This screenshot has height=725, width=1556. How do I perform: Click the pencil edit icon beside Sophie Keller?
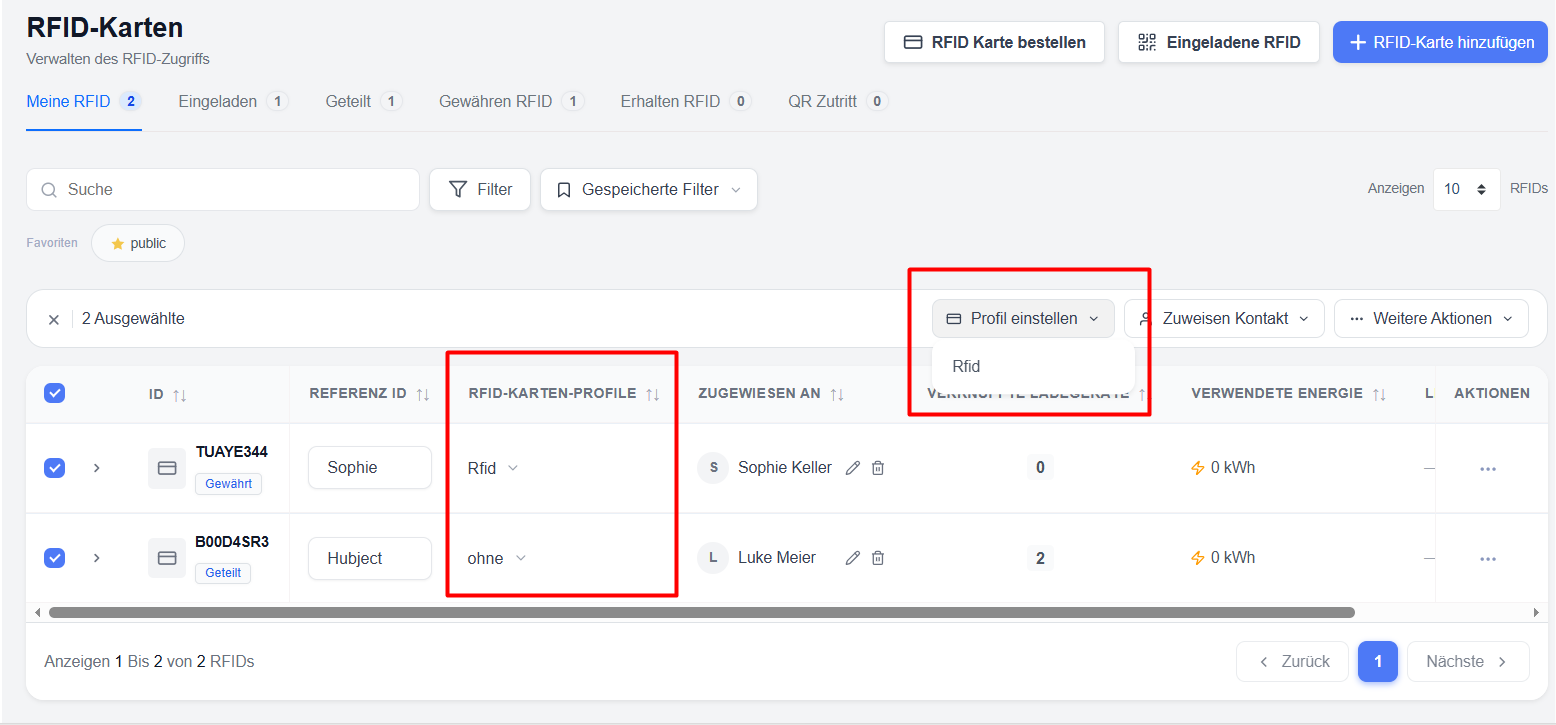pos(853,468)
